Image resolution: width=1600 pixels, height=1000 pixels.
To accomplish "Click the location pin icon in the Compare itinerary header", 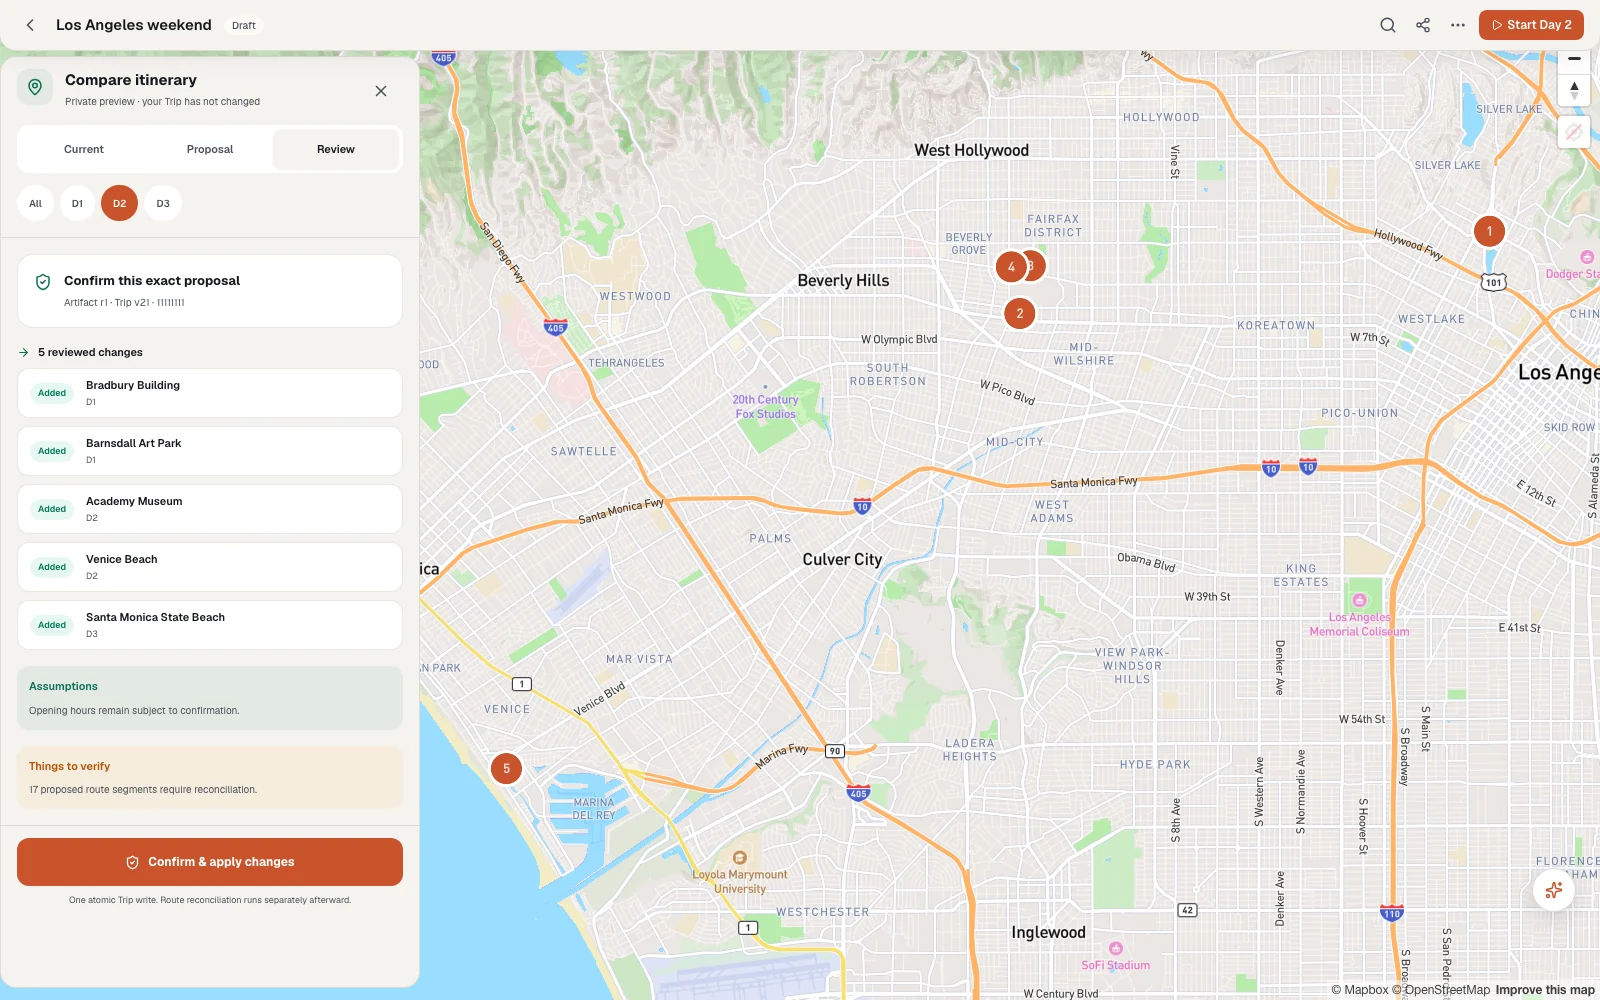I will [x=35, y=87].
